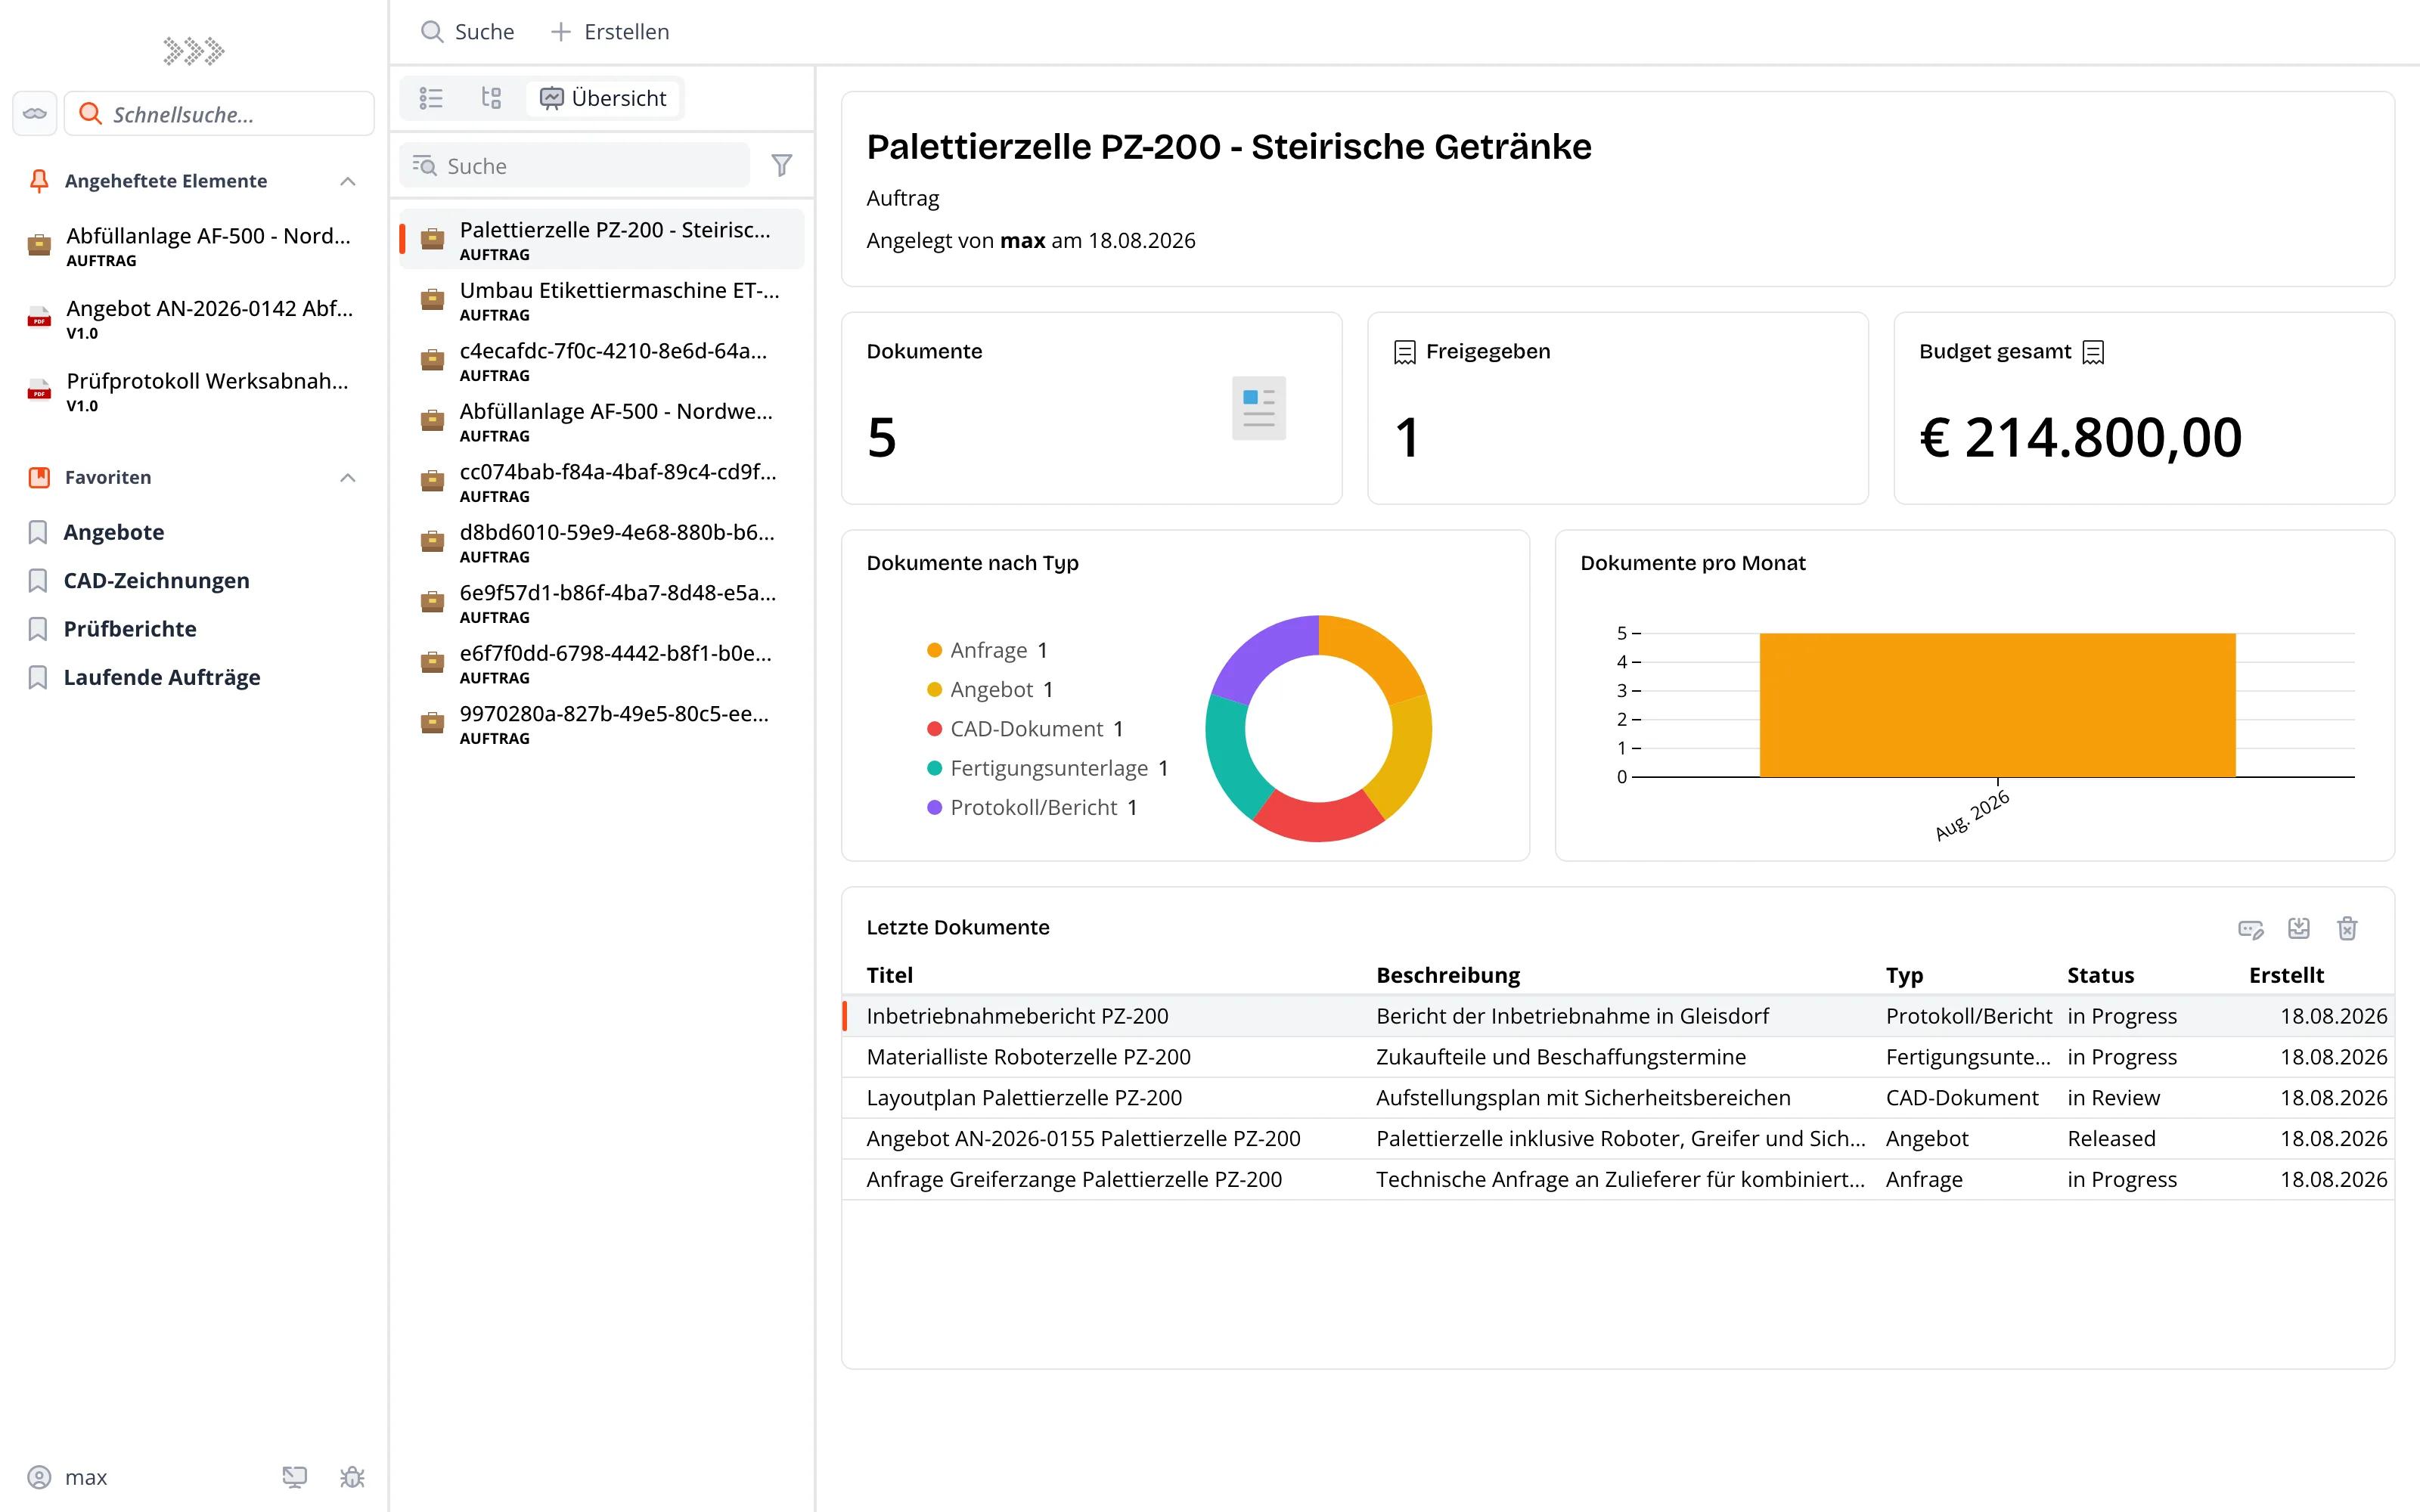Collapse the Favoriten section
The width and height of the screenshot is (2420, 1512).
coord(348,478)
